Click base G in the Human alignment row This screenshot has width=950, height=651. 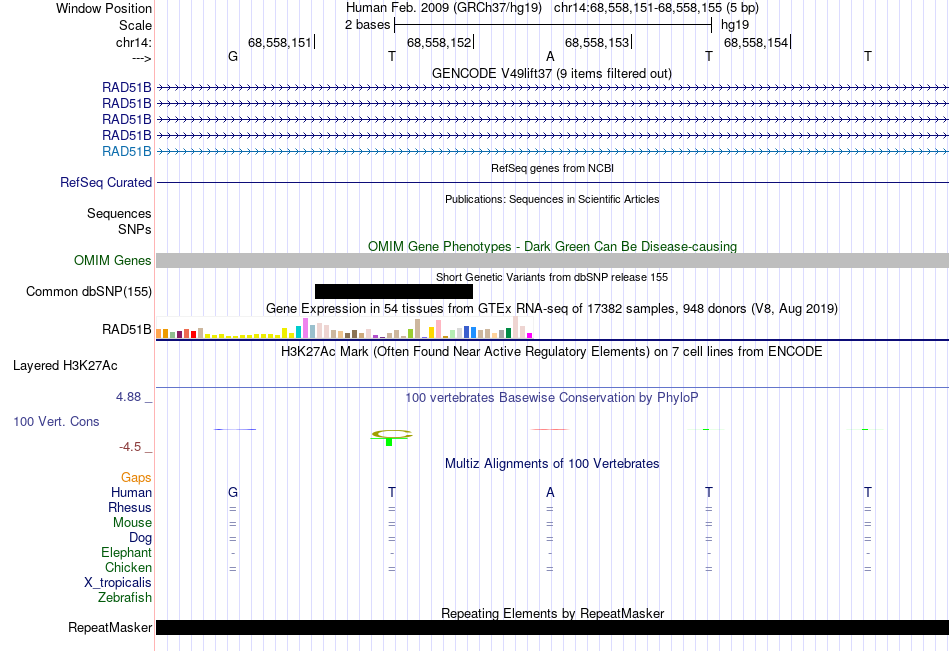(233, 492)
